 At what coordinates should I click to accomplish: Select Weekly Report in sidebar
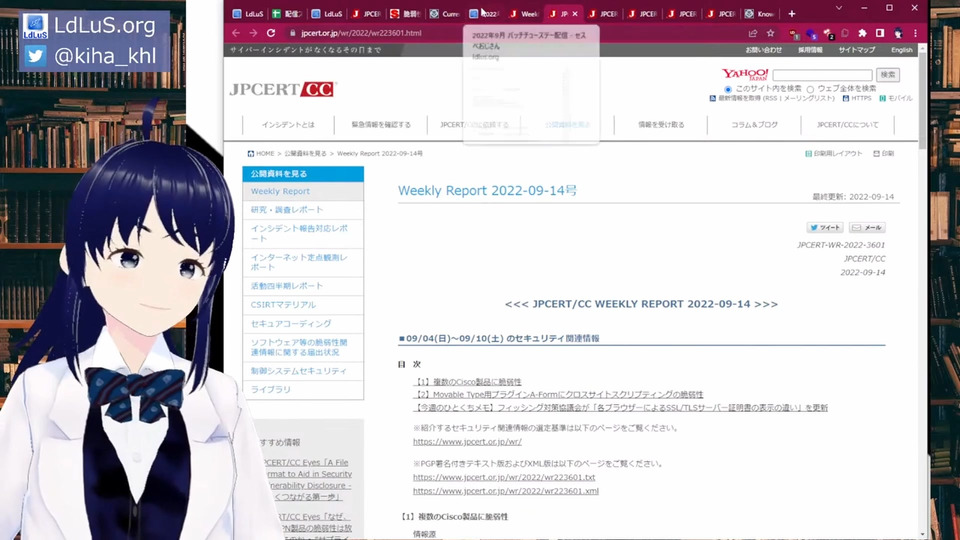pyautogui.click(x=303, y=192)
